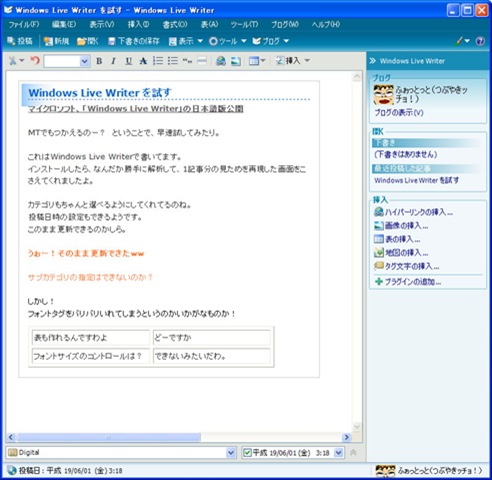The image size is (492, 480).
Task: Click the orange text うぉー！そのまま更新できたww
Action: (x=86, y=253)
